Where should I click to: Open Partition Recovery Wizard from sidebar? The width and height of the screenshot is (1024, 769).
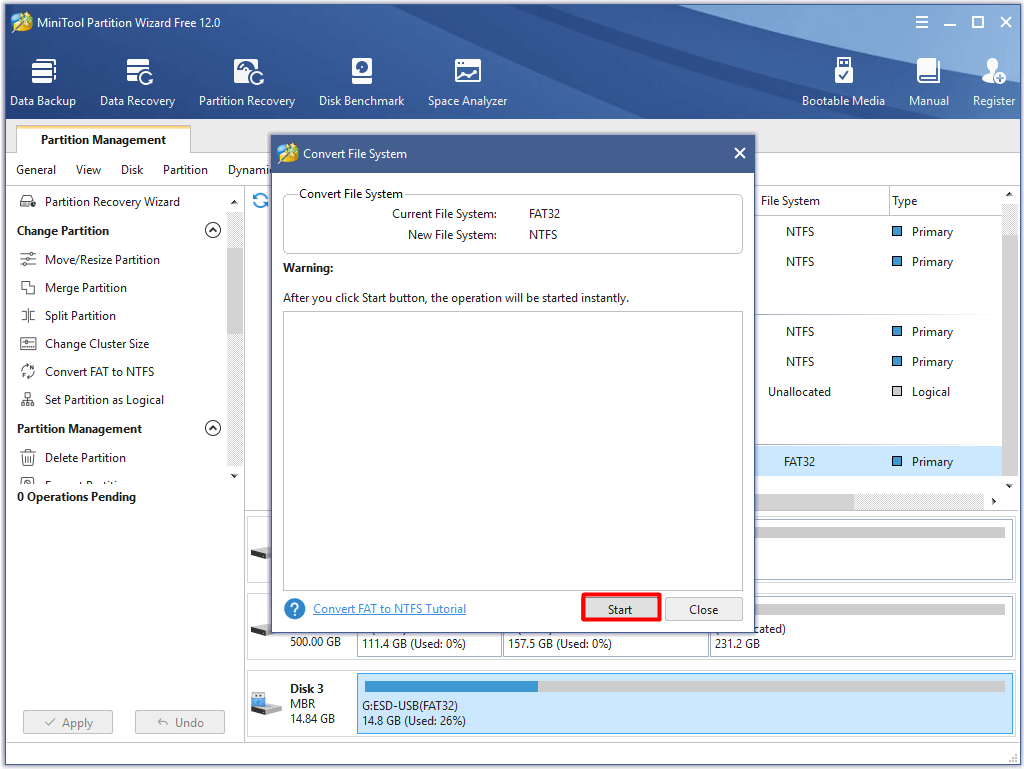pos(112,202)
